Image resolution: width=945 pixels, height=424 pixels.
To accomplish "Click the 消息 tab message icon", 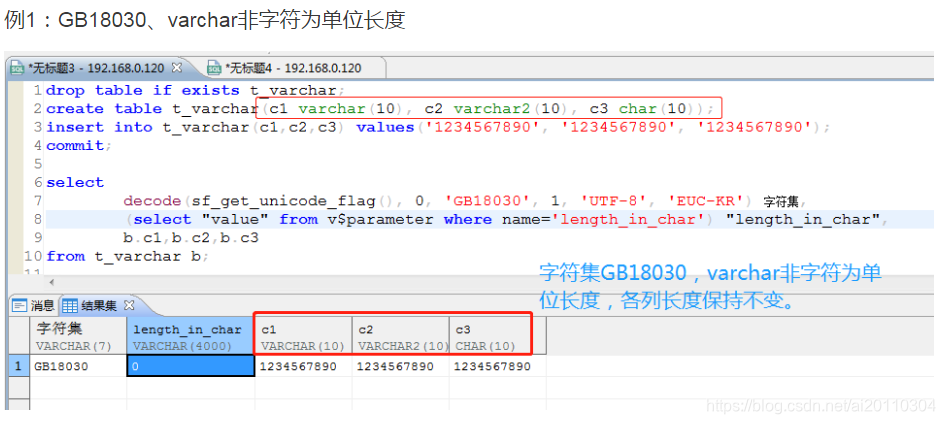I will coord(20,306).
